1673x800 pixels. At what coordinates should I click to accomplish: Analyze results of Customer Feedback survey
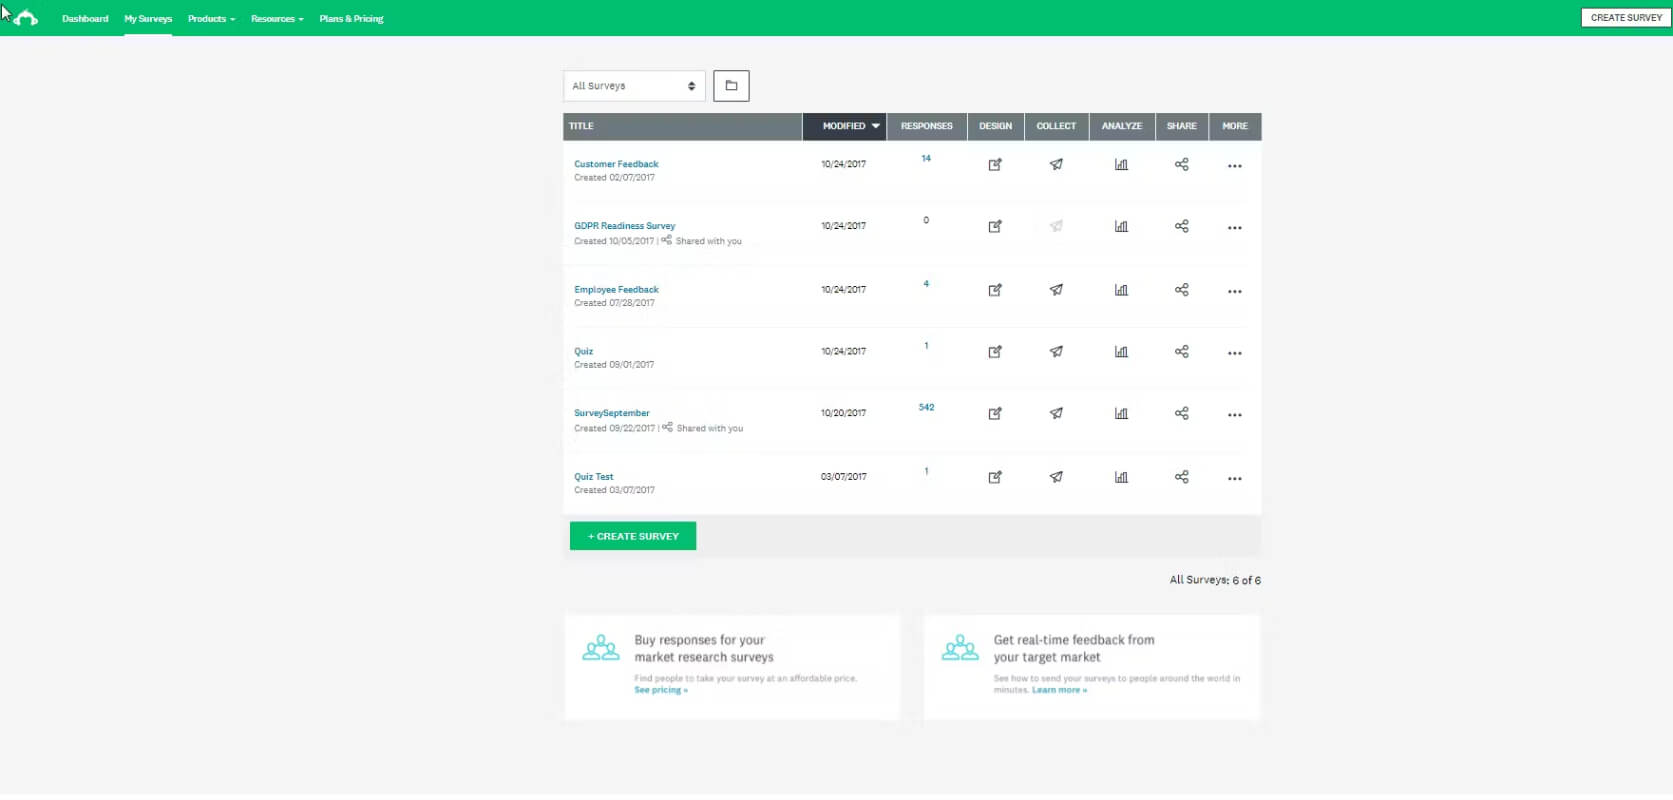point(1121,165)
